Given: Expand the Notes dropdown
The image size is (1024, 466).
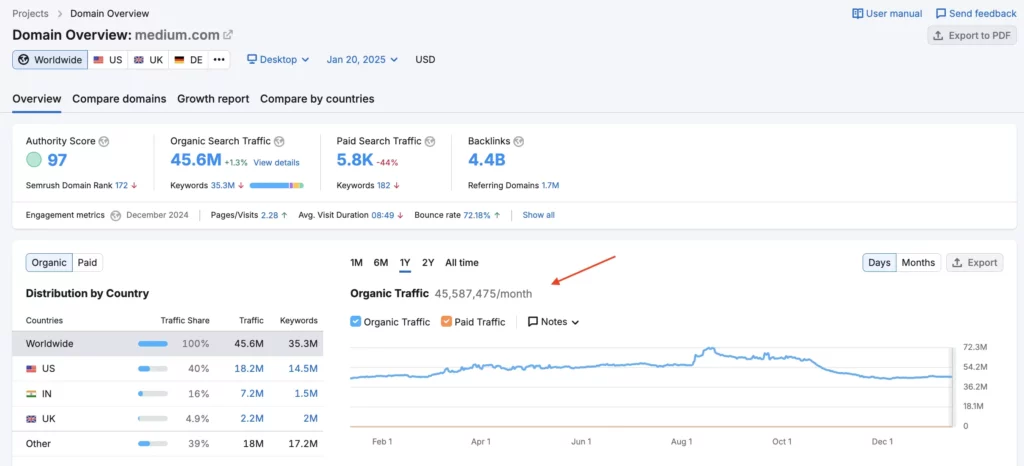Looking at the screenshot, I should tap(553, 322).
